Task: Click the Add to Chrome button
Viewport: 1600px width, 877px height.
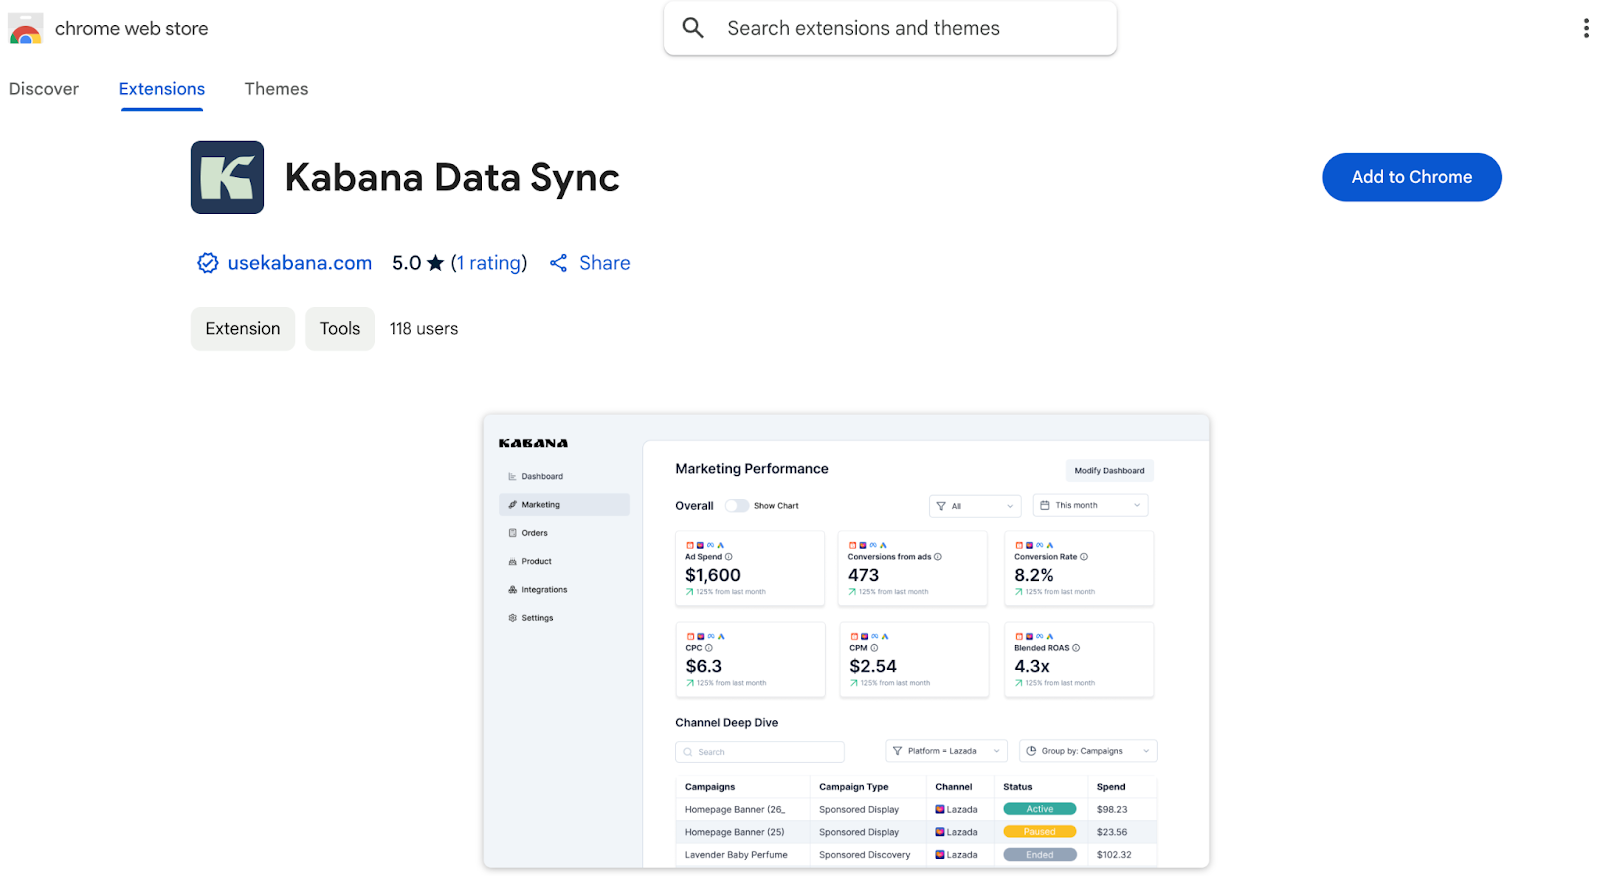Action: pos(1411,177)
